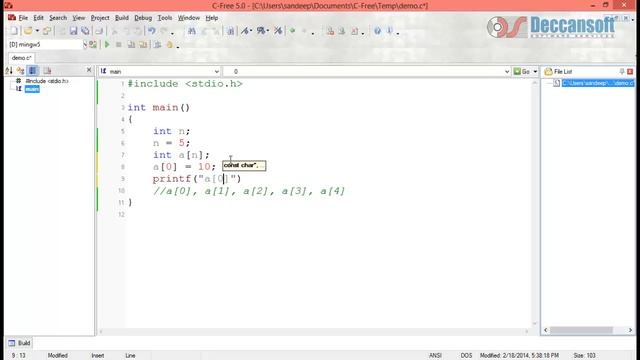This screenshot has width=640, height=360.
Task: Open the View menu
Action: (79, 18)
